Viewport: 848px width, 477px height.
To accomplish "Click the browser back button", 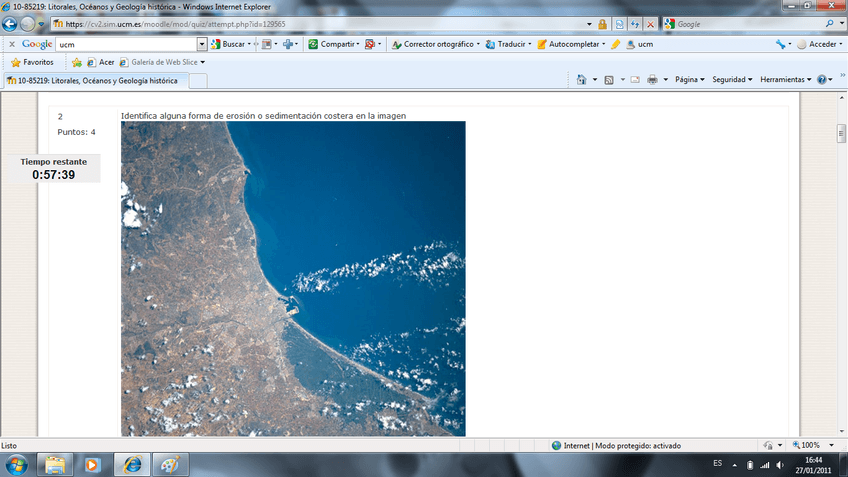I will (x=11, y=24).
